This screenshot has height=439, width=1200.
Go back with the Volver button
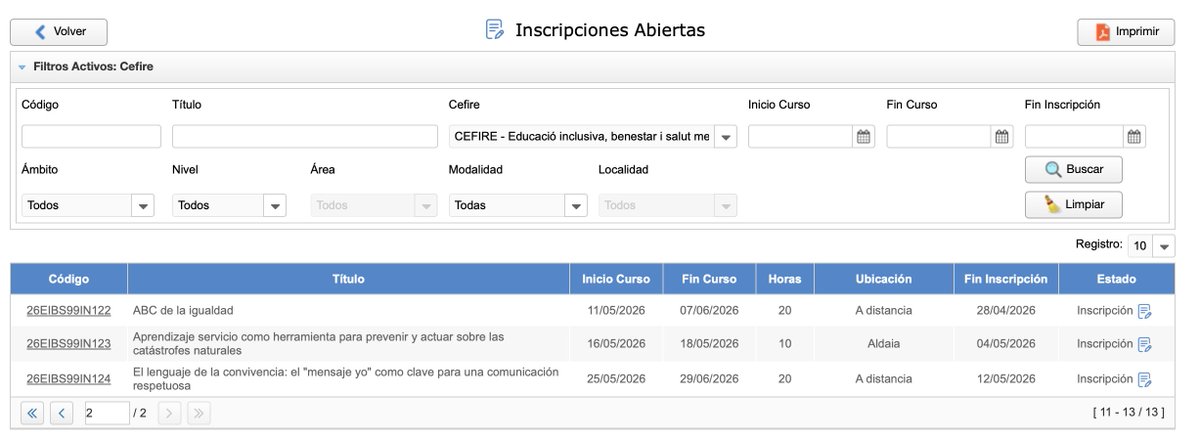point(59,32)
